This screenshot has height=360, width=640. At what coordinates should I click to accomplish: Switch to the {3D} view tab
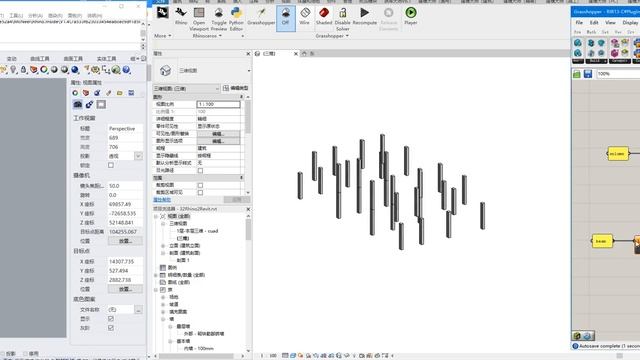(269, 53)
